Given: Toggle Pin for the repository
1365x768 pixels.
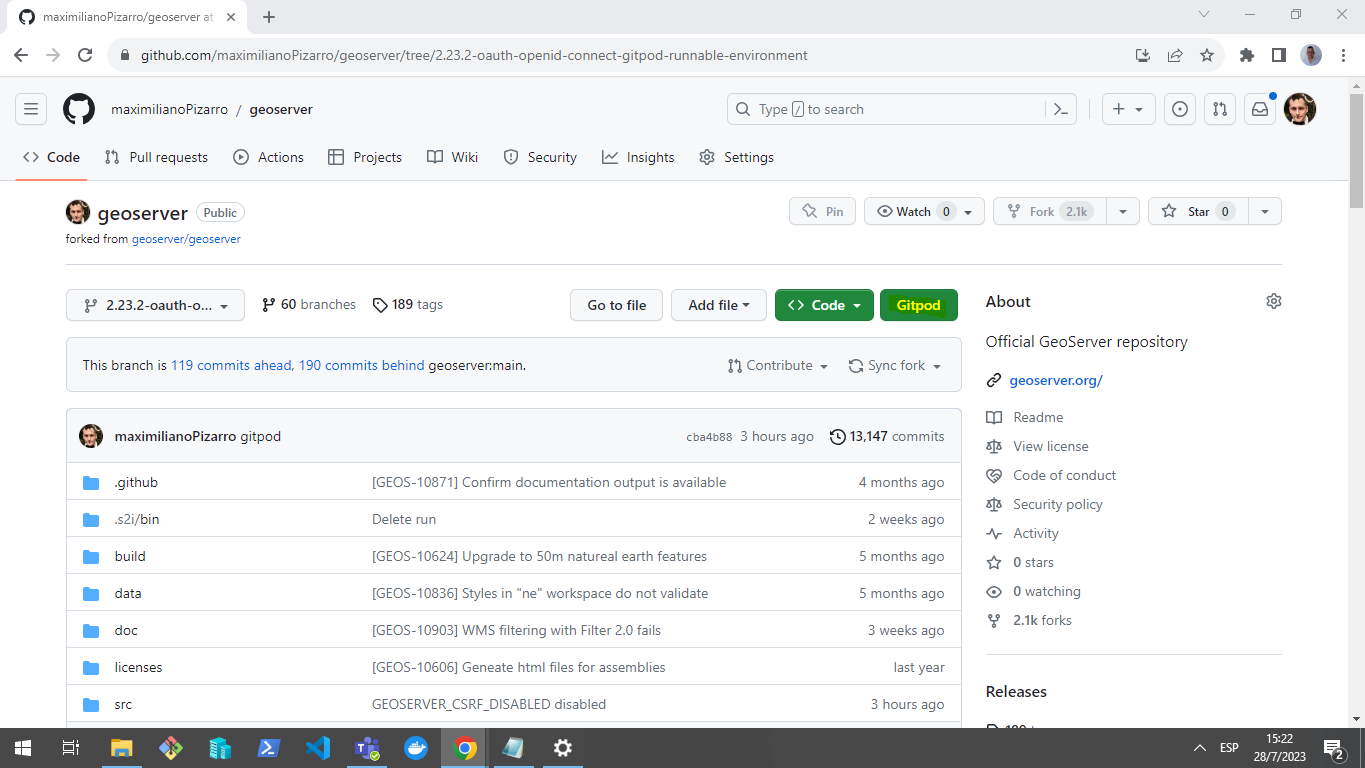Looking at the screenshot, I should click(822, 211).
